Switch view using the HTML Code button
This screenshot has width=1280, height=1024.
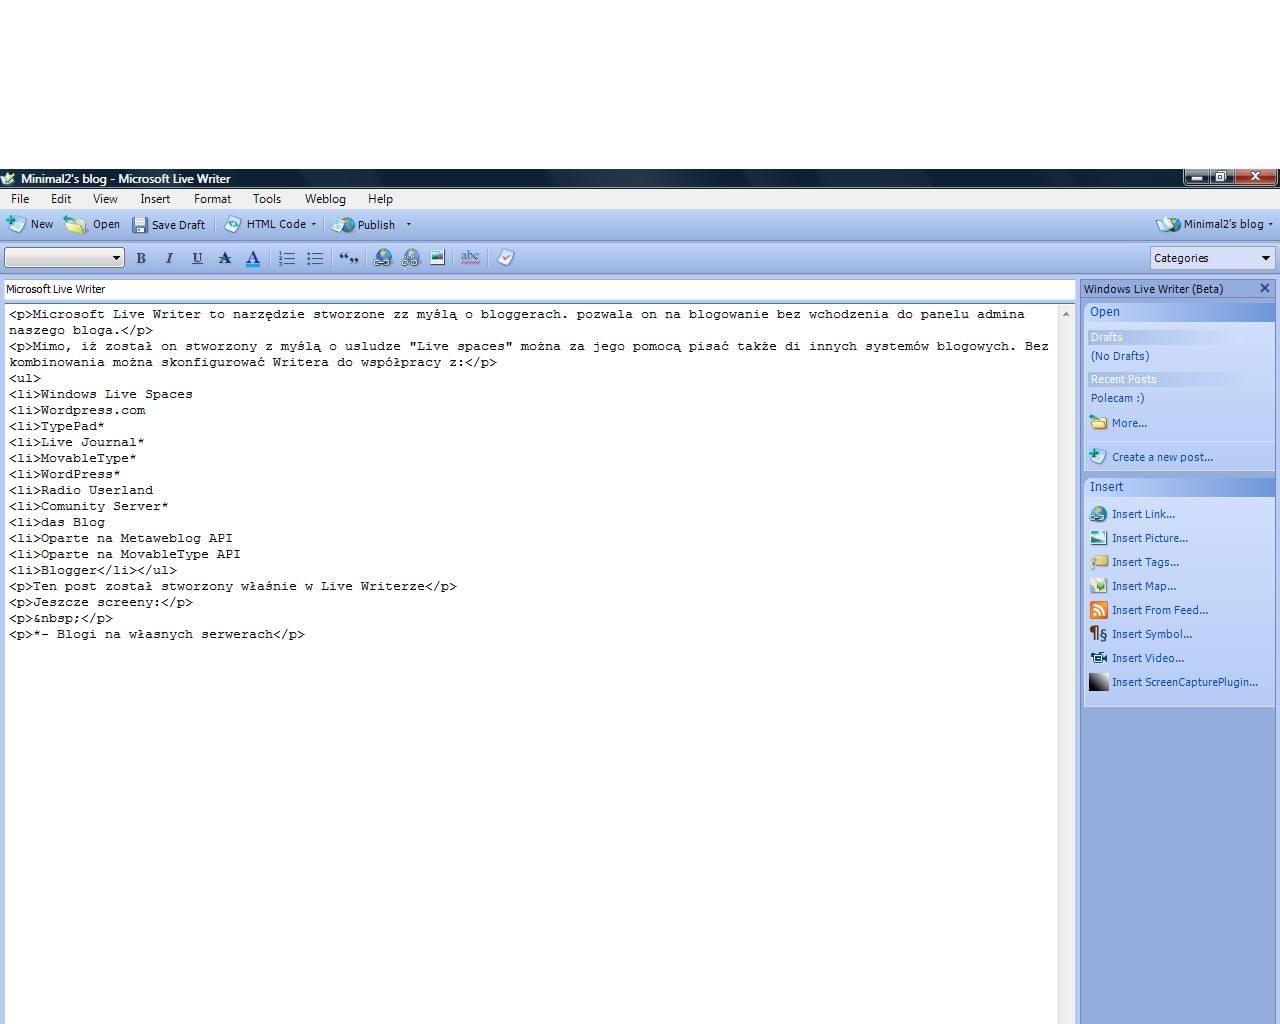265,225
